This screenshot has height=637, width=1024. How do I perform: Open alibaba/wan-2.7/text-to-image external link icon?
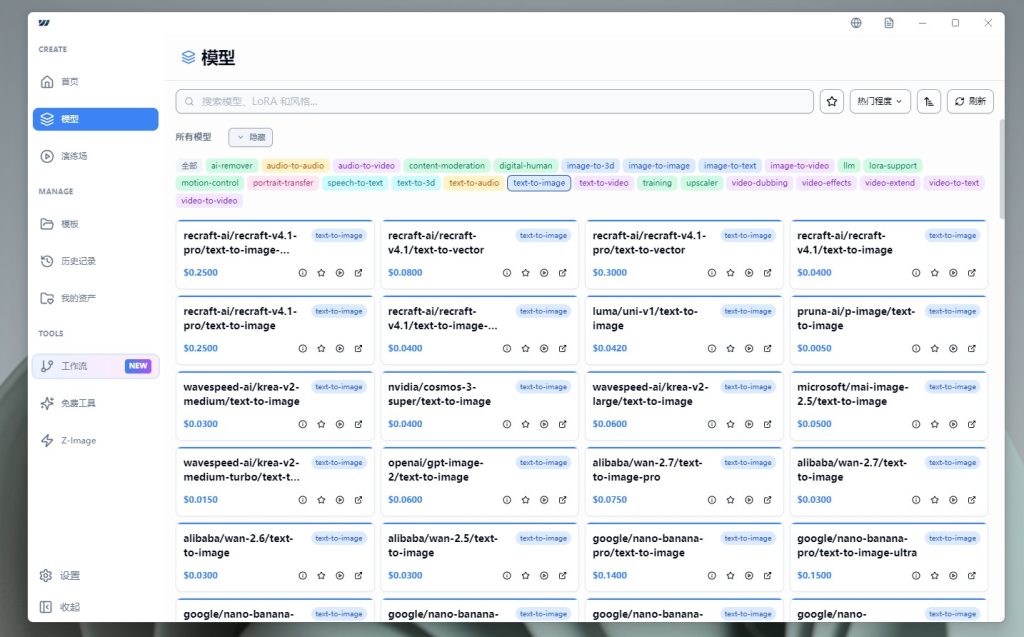click(x=972, y=500)
